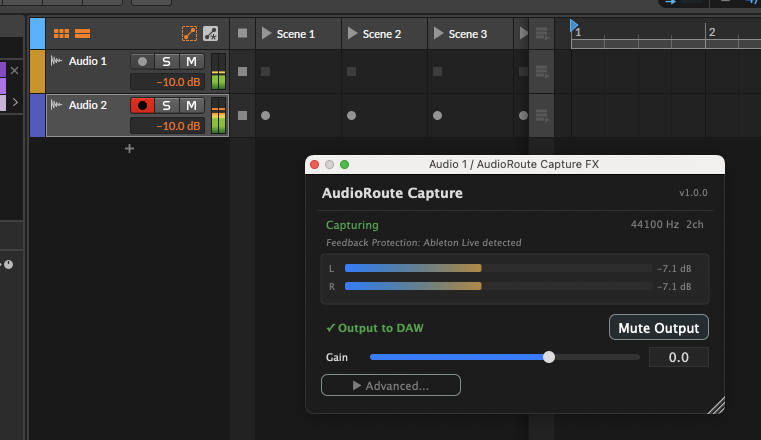Screen dimensions: 761x440
Task: Click Audio 1 orange color strip
Action: tap(37, 71)
